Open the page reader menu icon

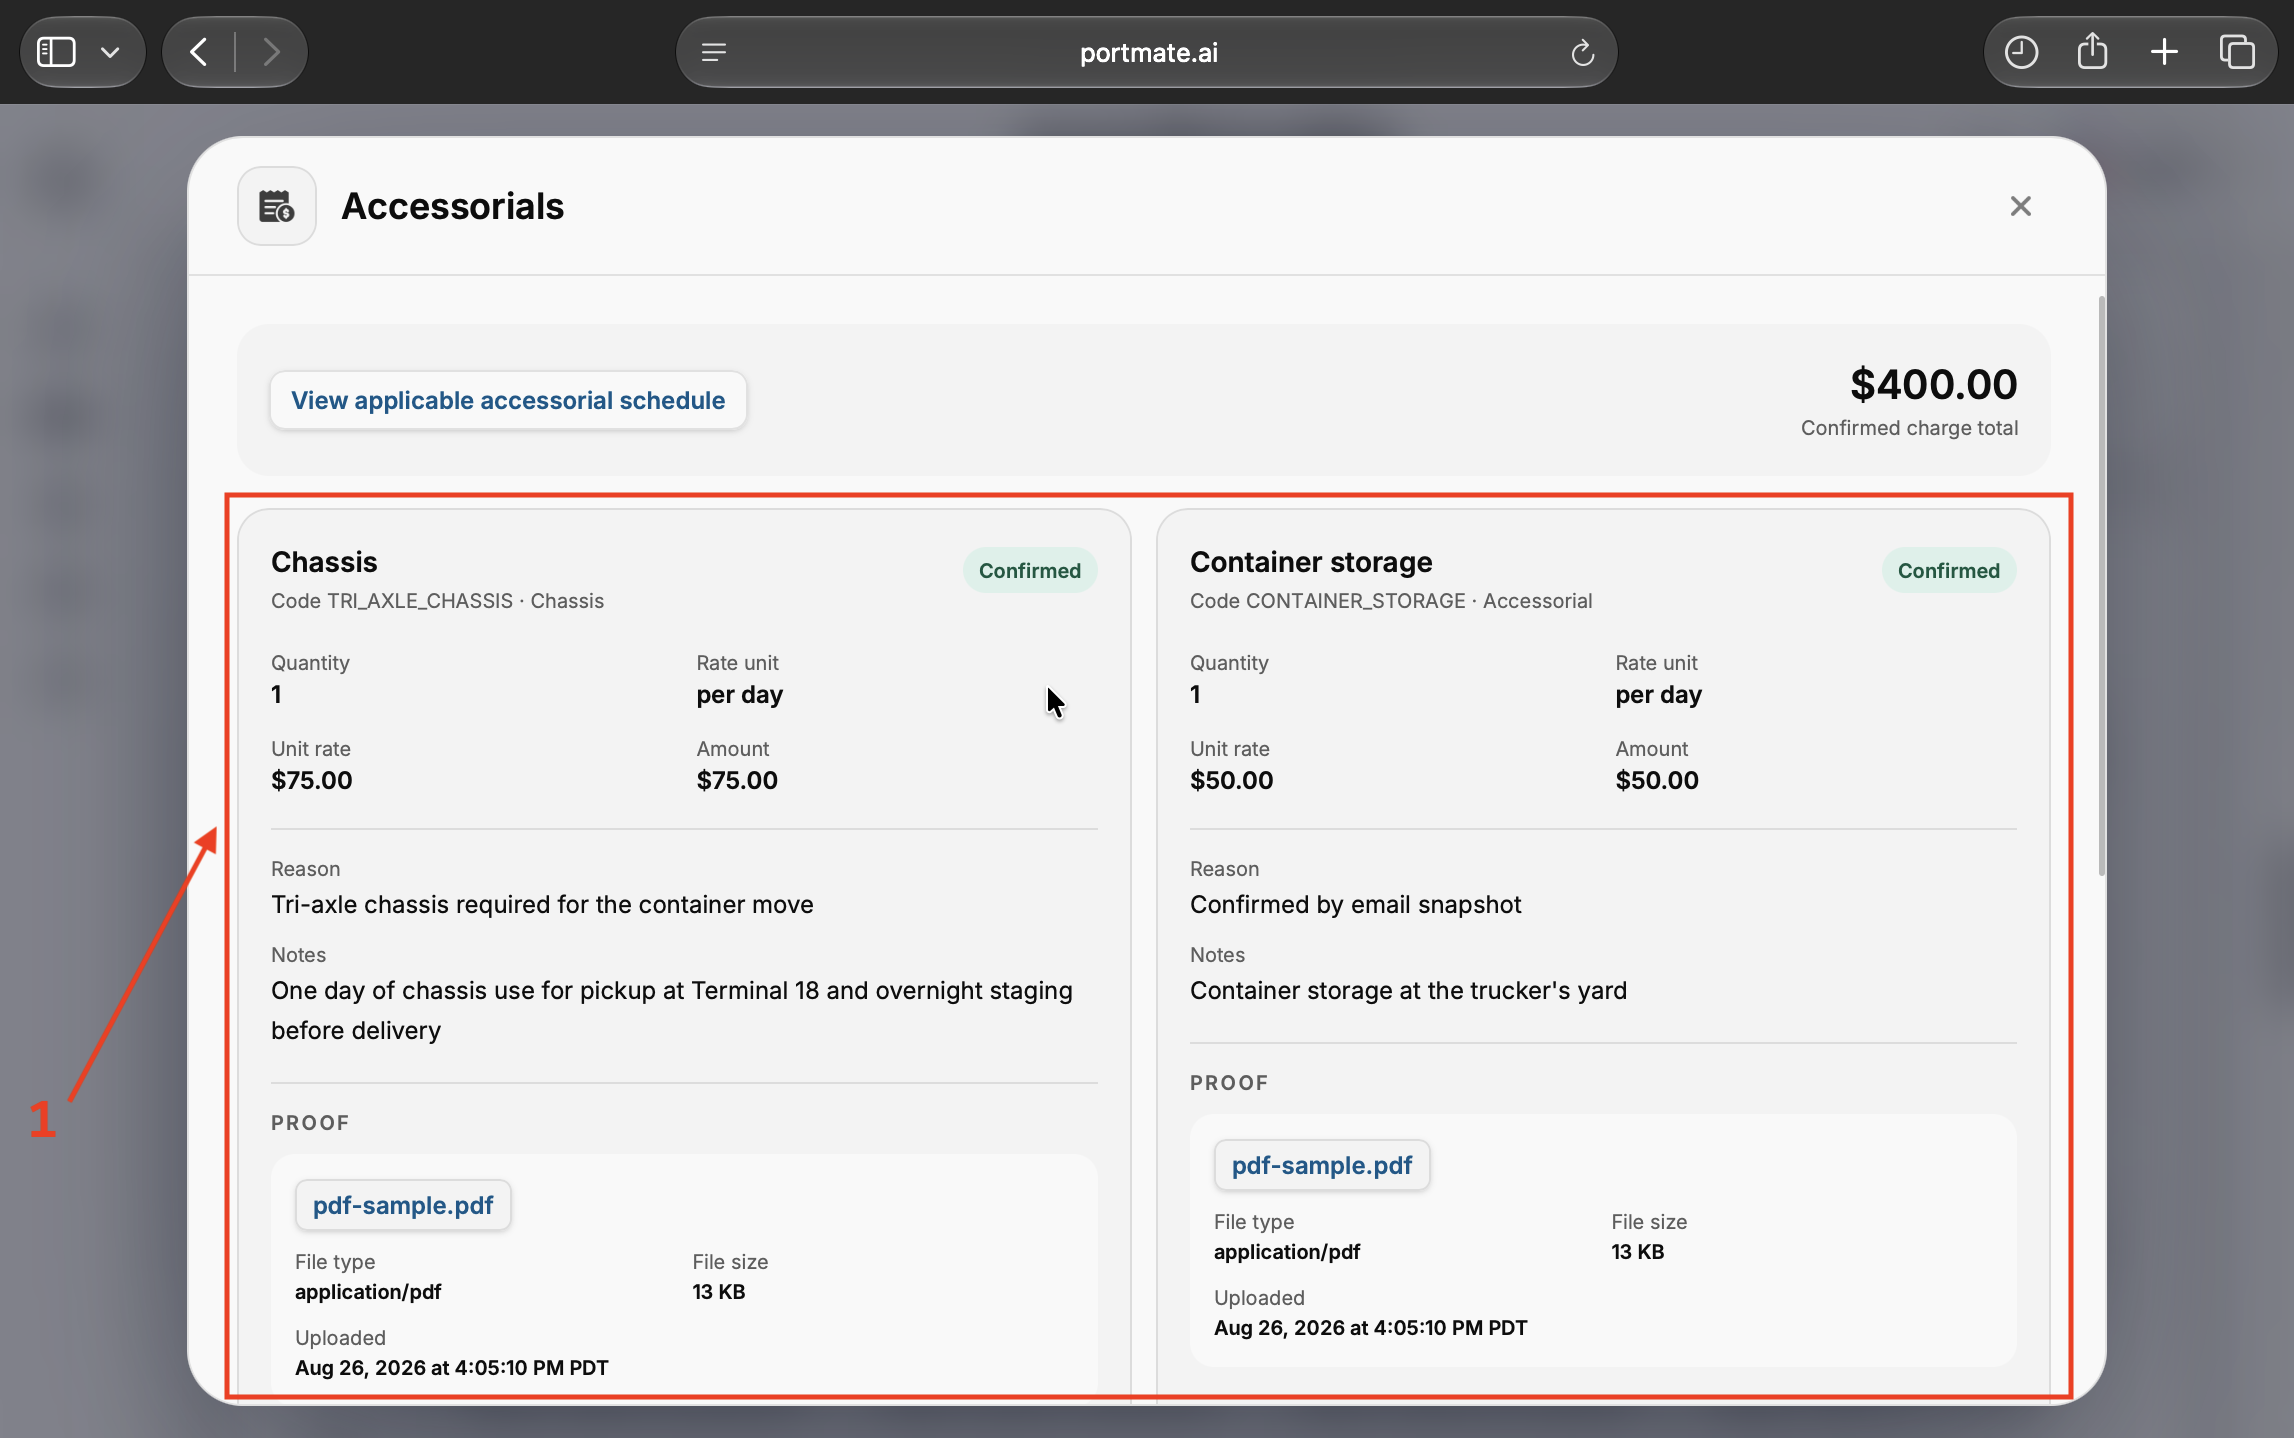pyautogui.click(x=714, y=52)
